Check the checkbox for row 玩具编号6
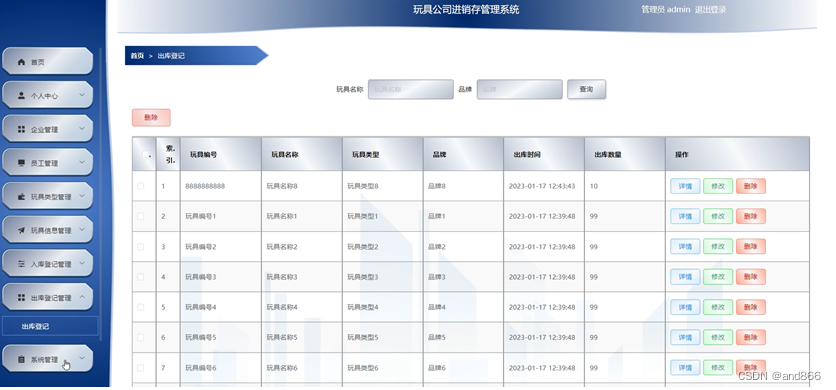 (141, 368)
